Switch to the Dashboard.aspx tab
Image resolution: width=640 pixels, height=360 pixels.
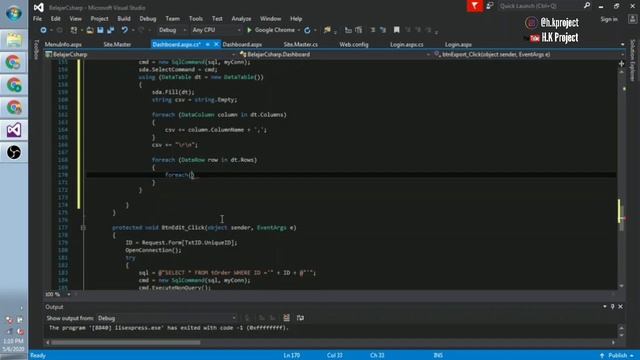[x=242, y=44]
